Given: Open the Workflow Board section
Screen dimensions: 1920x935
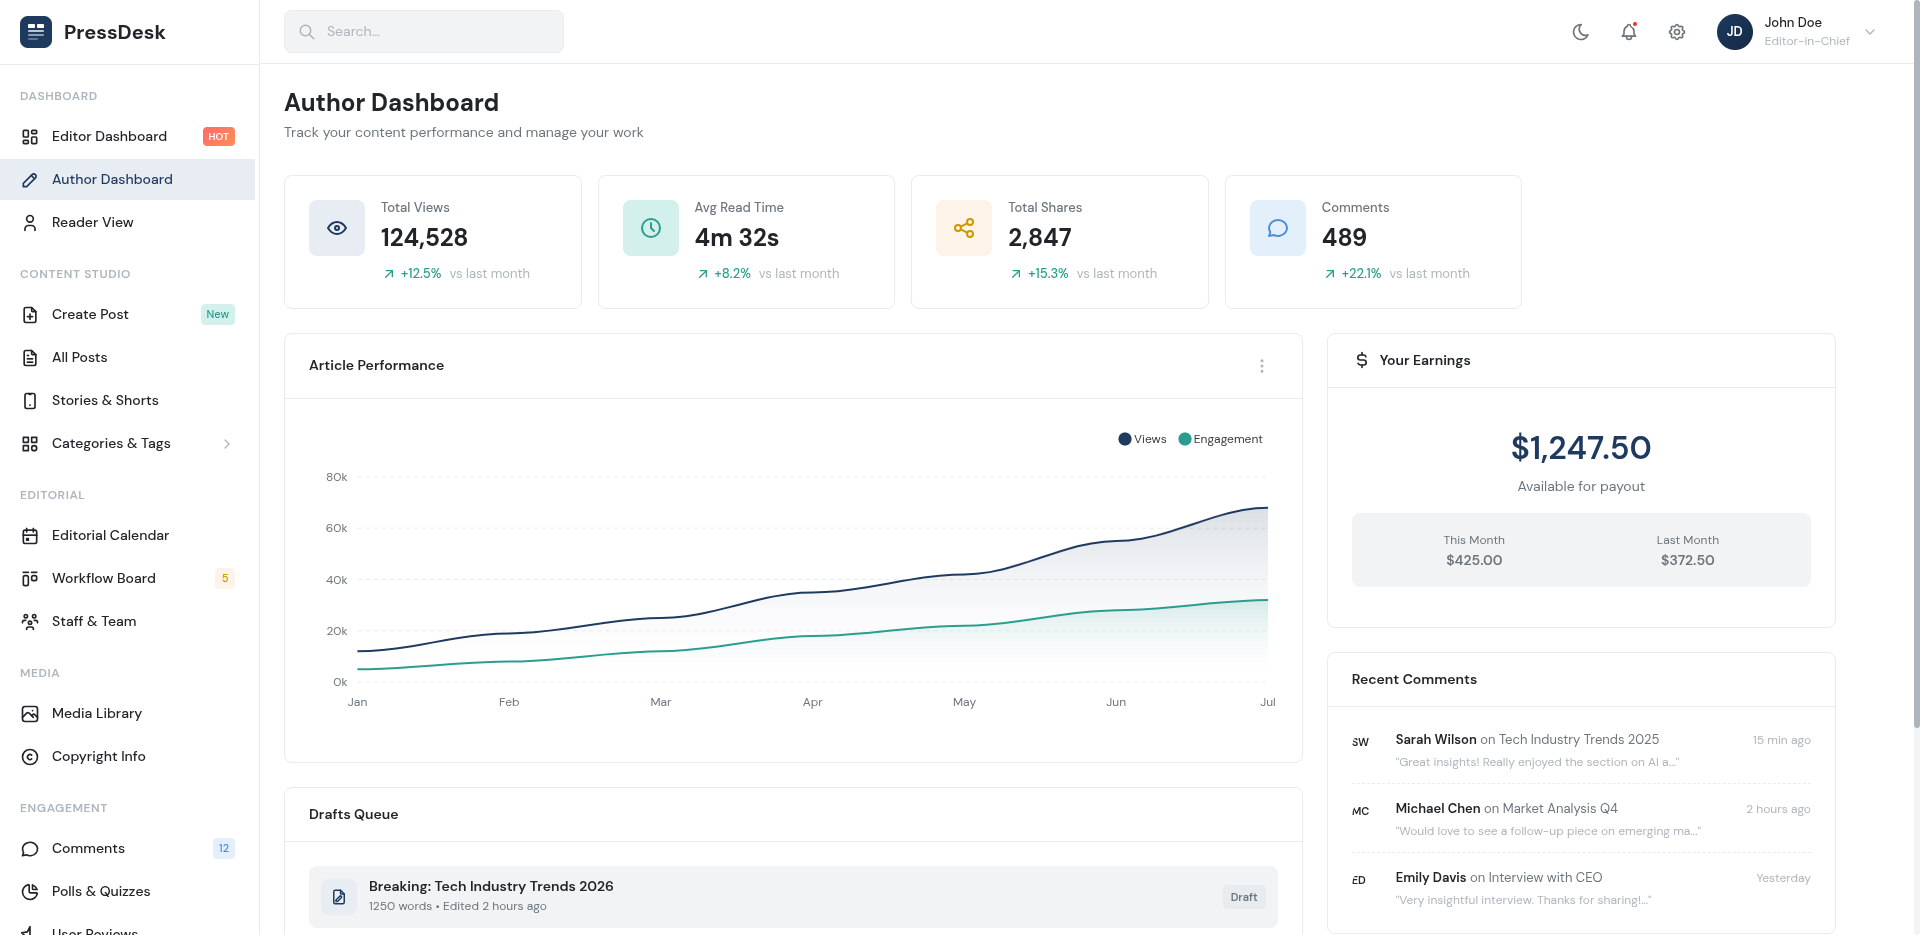Looking at the screenshot, I should (x=103, y=578).
